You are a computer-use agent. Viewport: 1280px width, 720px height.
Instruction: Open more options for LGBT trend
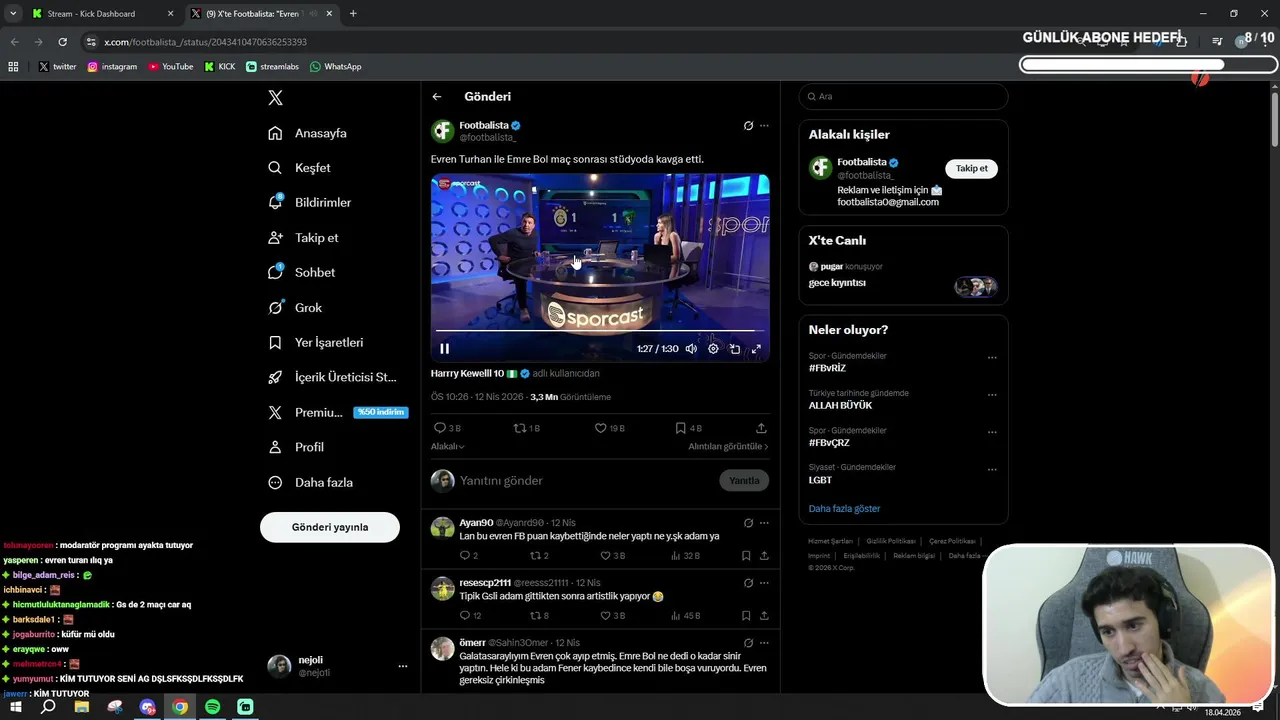click(x=992, y=470)
